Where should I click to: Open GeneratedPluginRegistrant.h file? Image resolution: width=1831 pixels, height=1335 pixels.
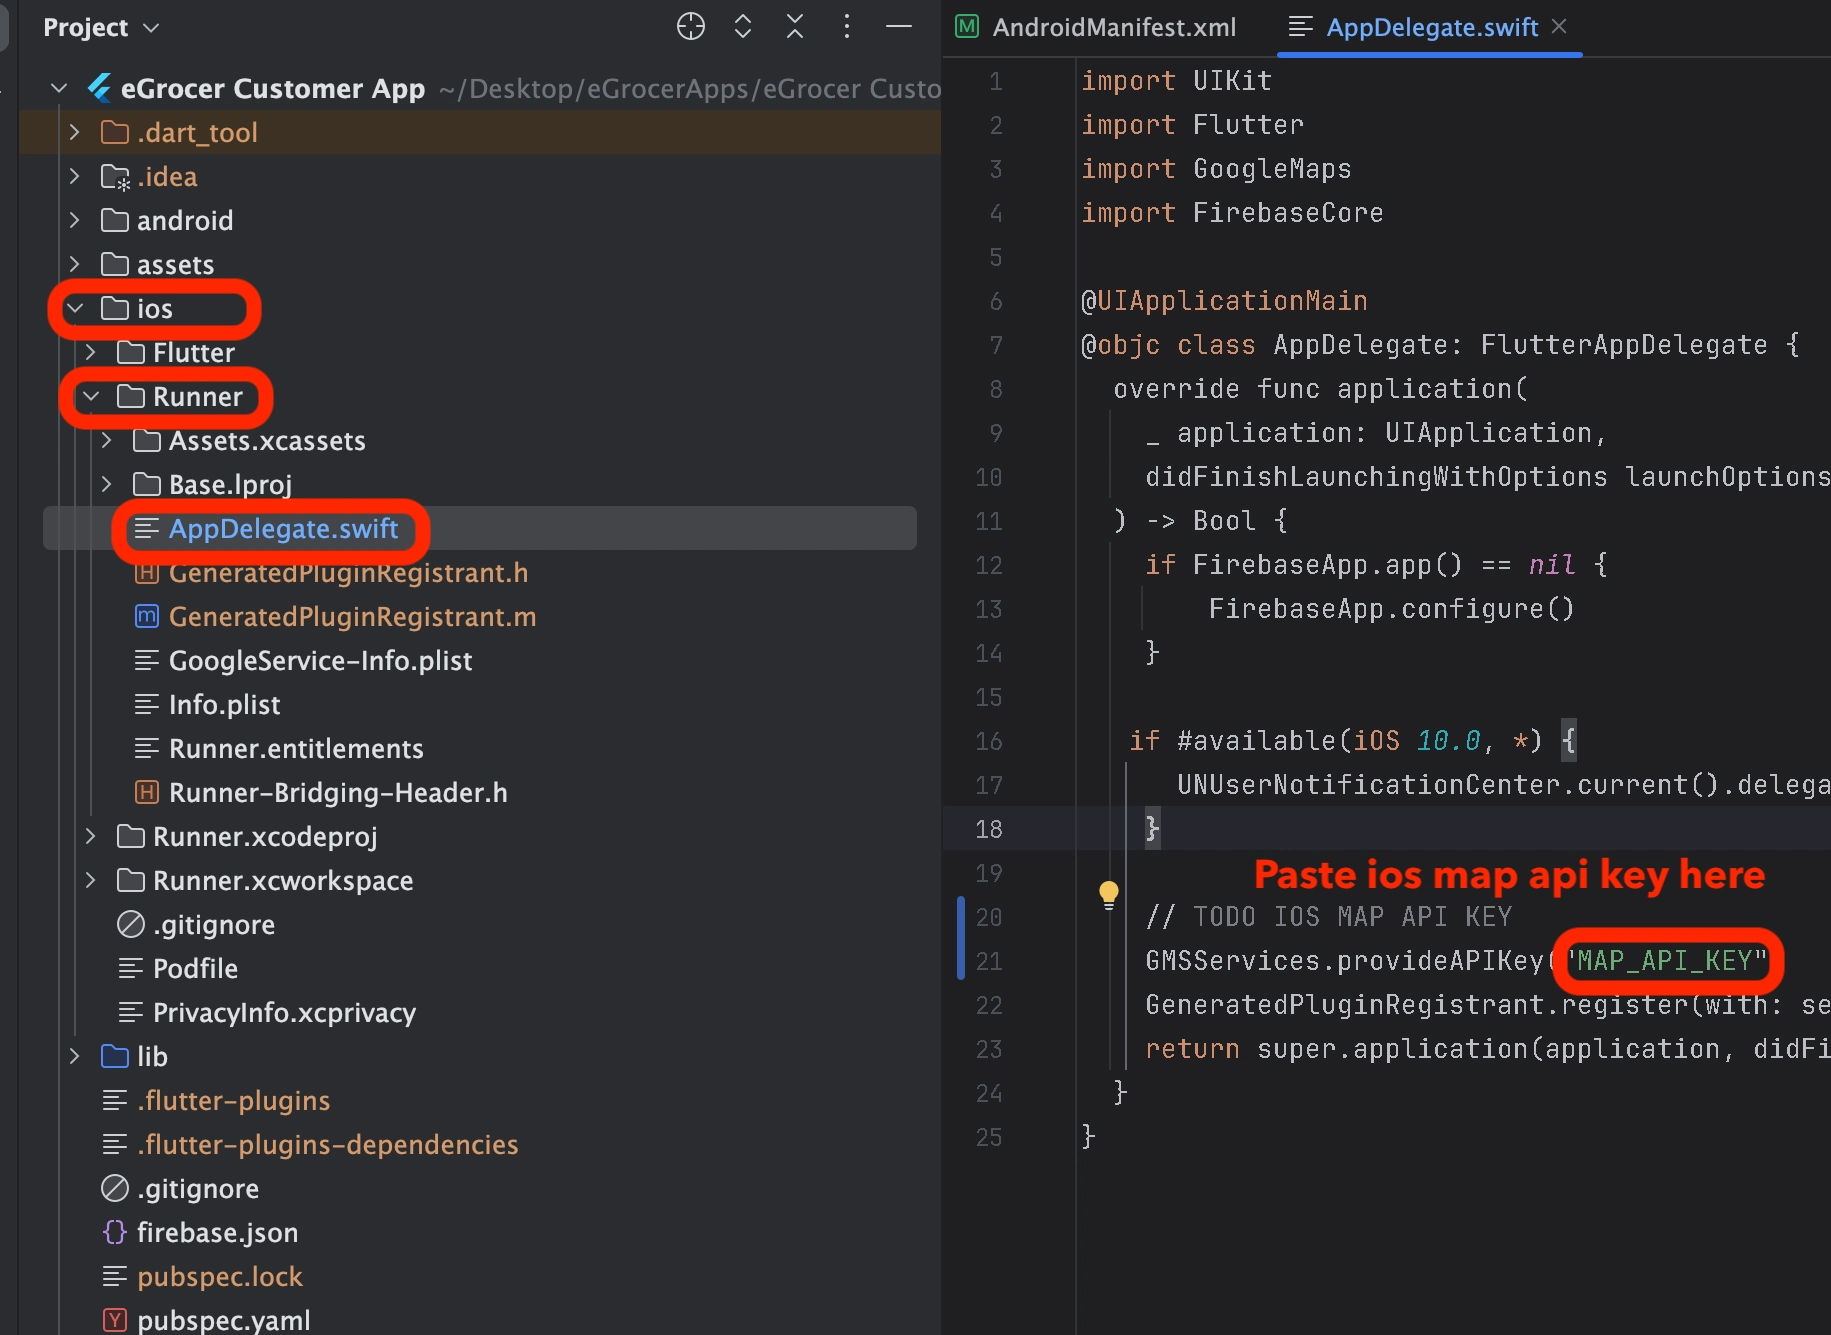[348, 573]
